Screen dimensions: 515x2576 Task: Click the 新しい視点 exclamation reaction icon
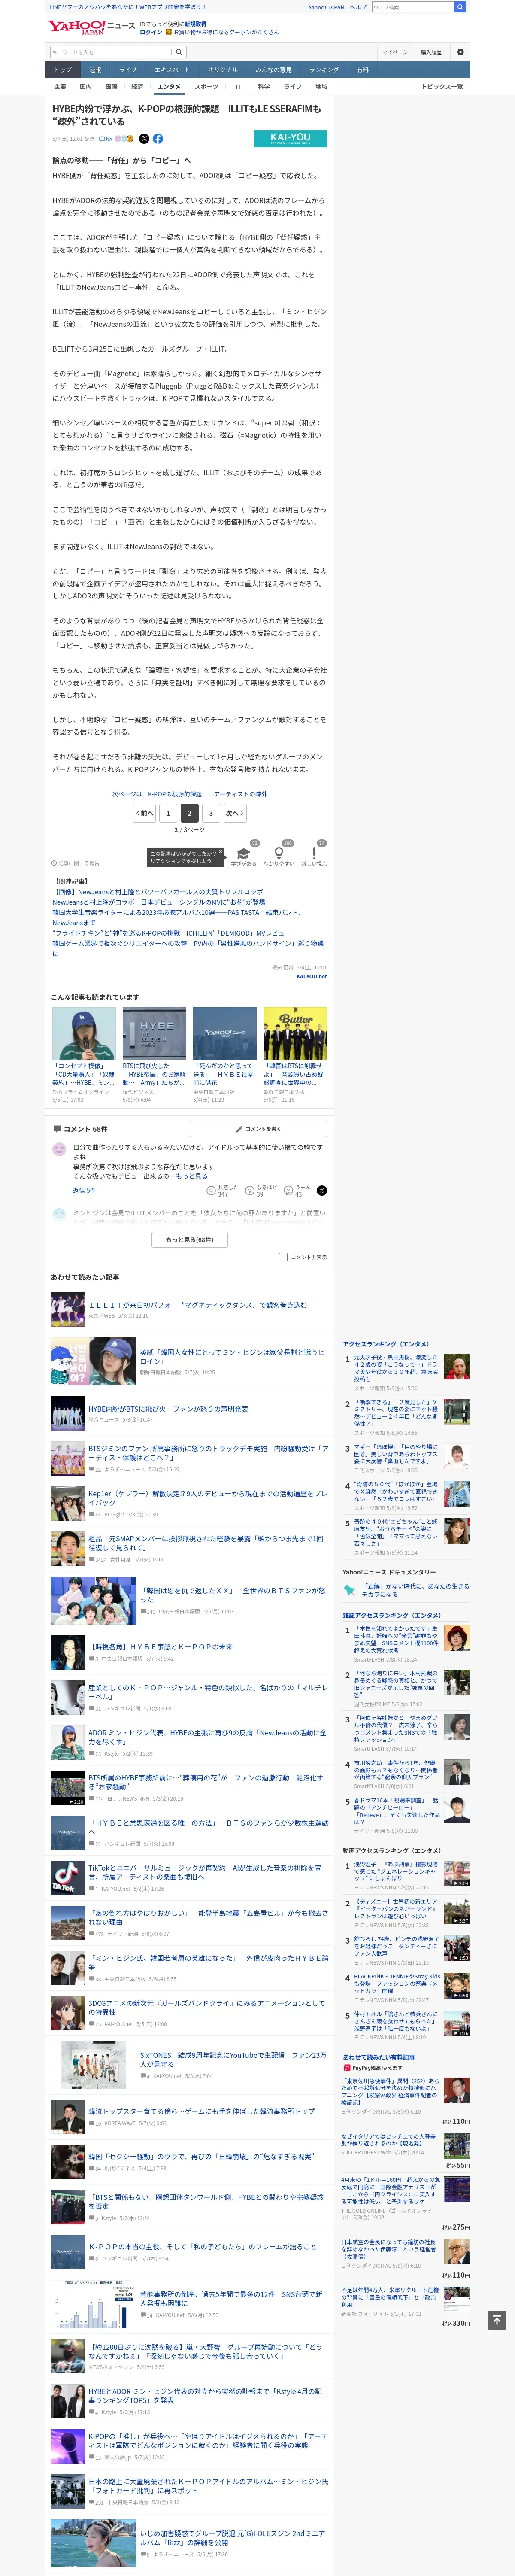pyautogui.click(x=314, y=854)
